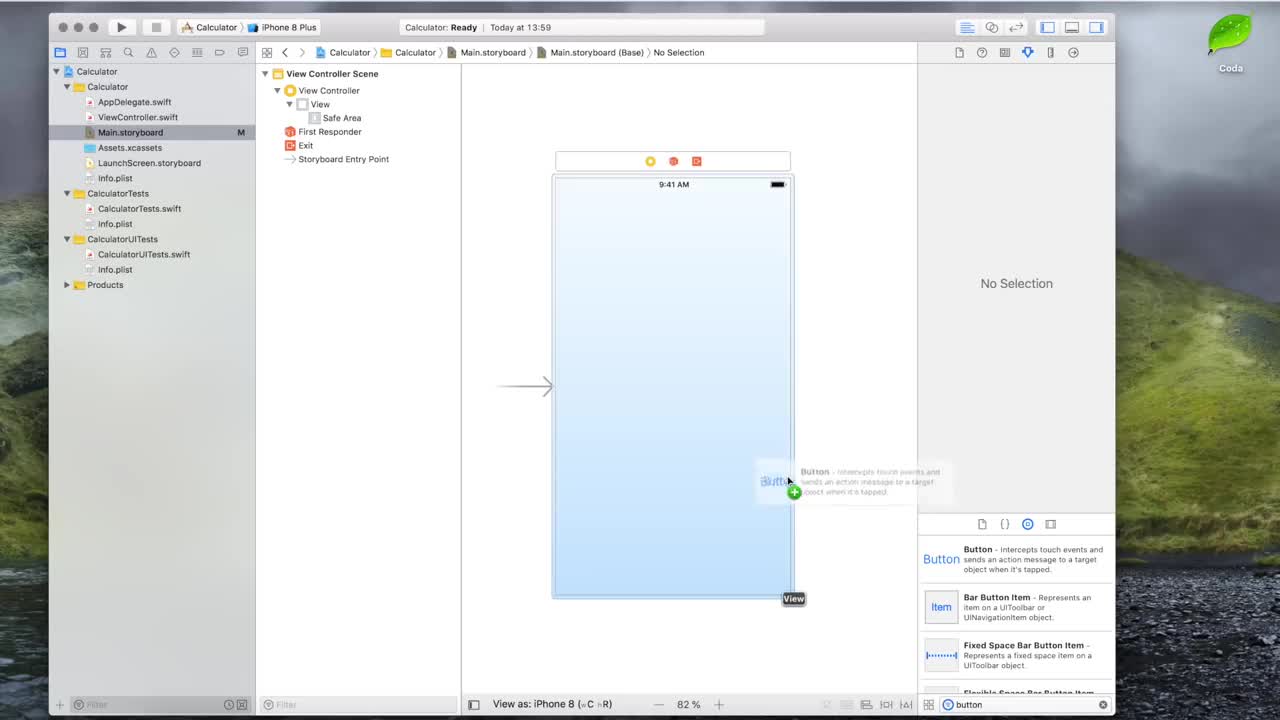The image size is (1280, 720).
Task: Open the Breakpoint navigator
Action: click(219, 52)
